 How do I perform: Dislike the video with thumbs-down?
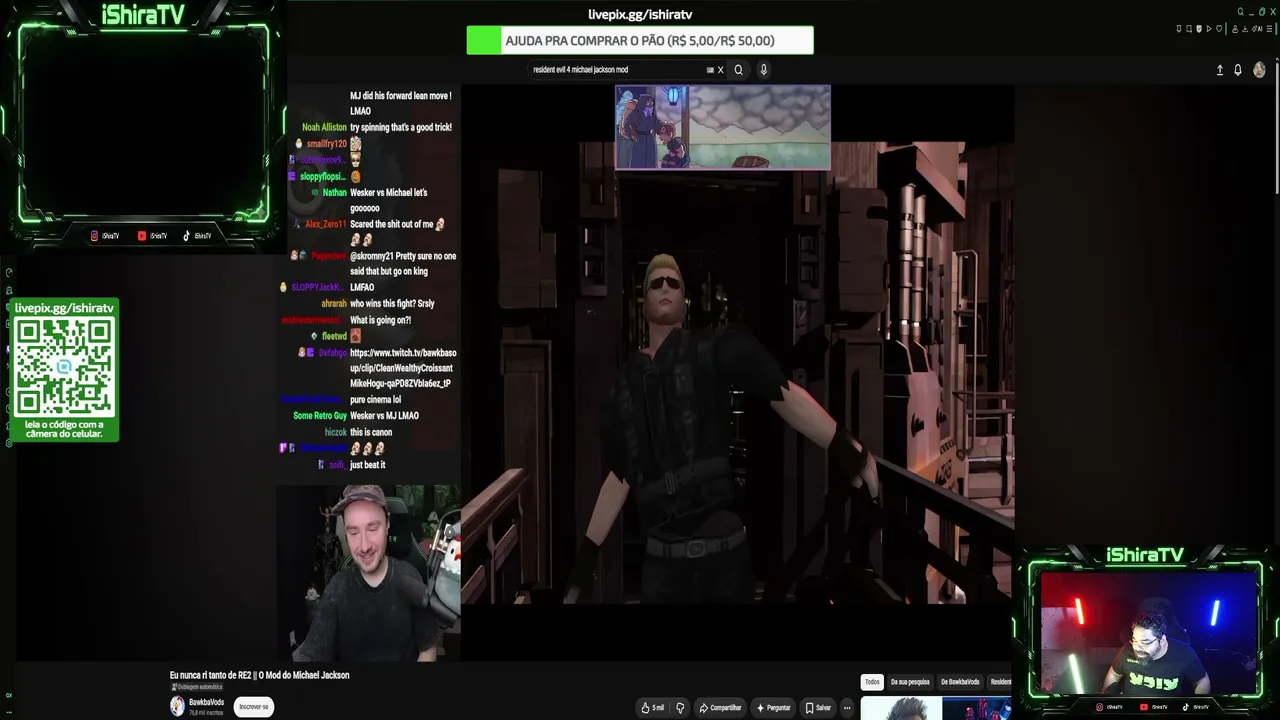[x=680, y=708]
